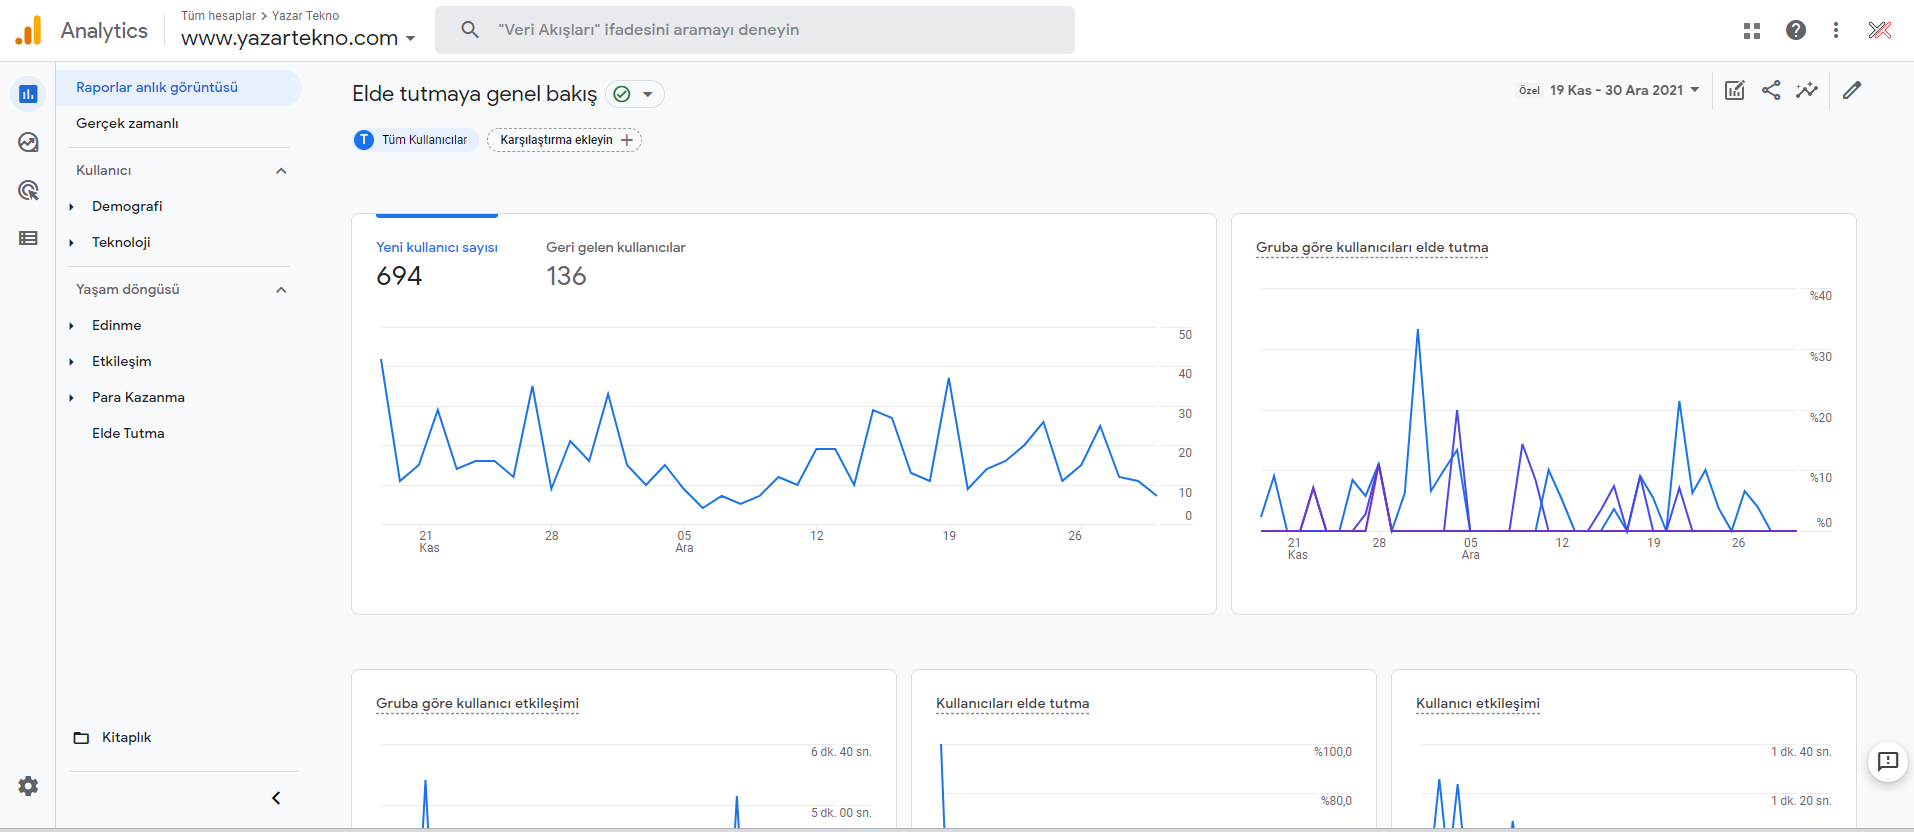Open Admin settings gear icon
This screenshot has width=1914, height=832.
coord(28,786)
